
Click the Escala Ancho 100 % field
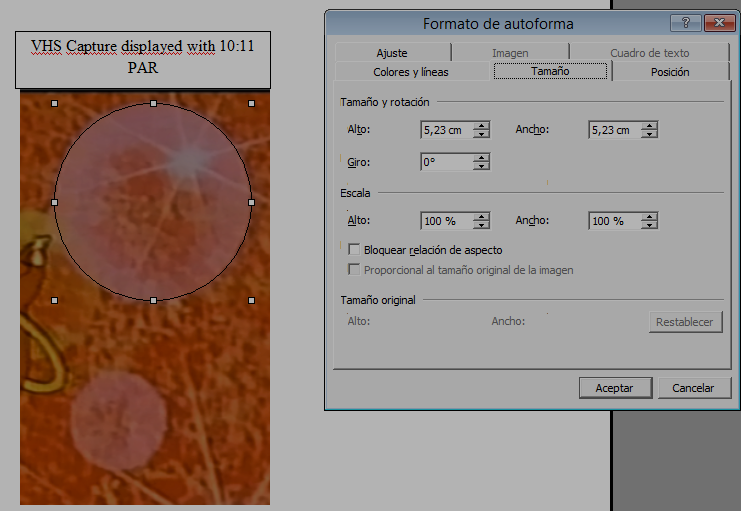coord(615,221)
